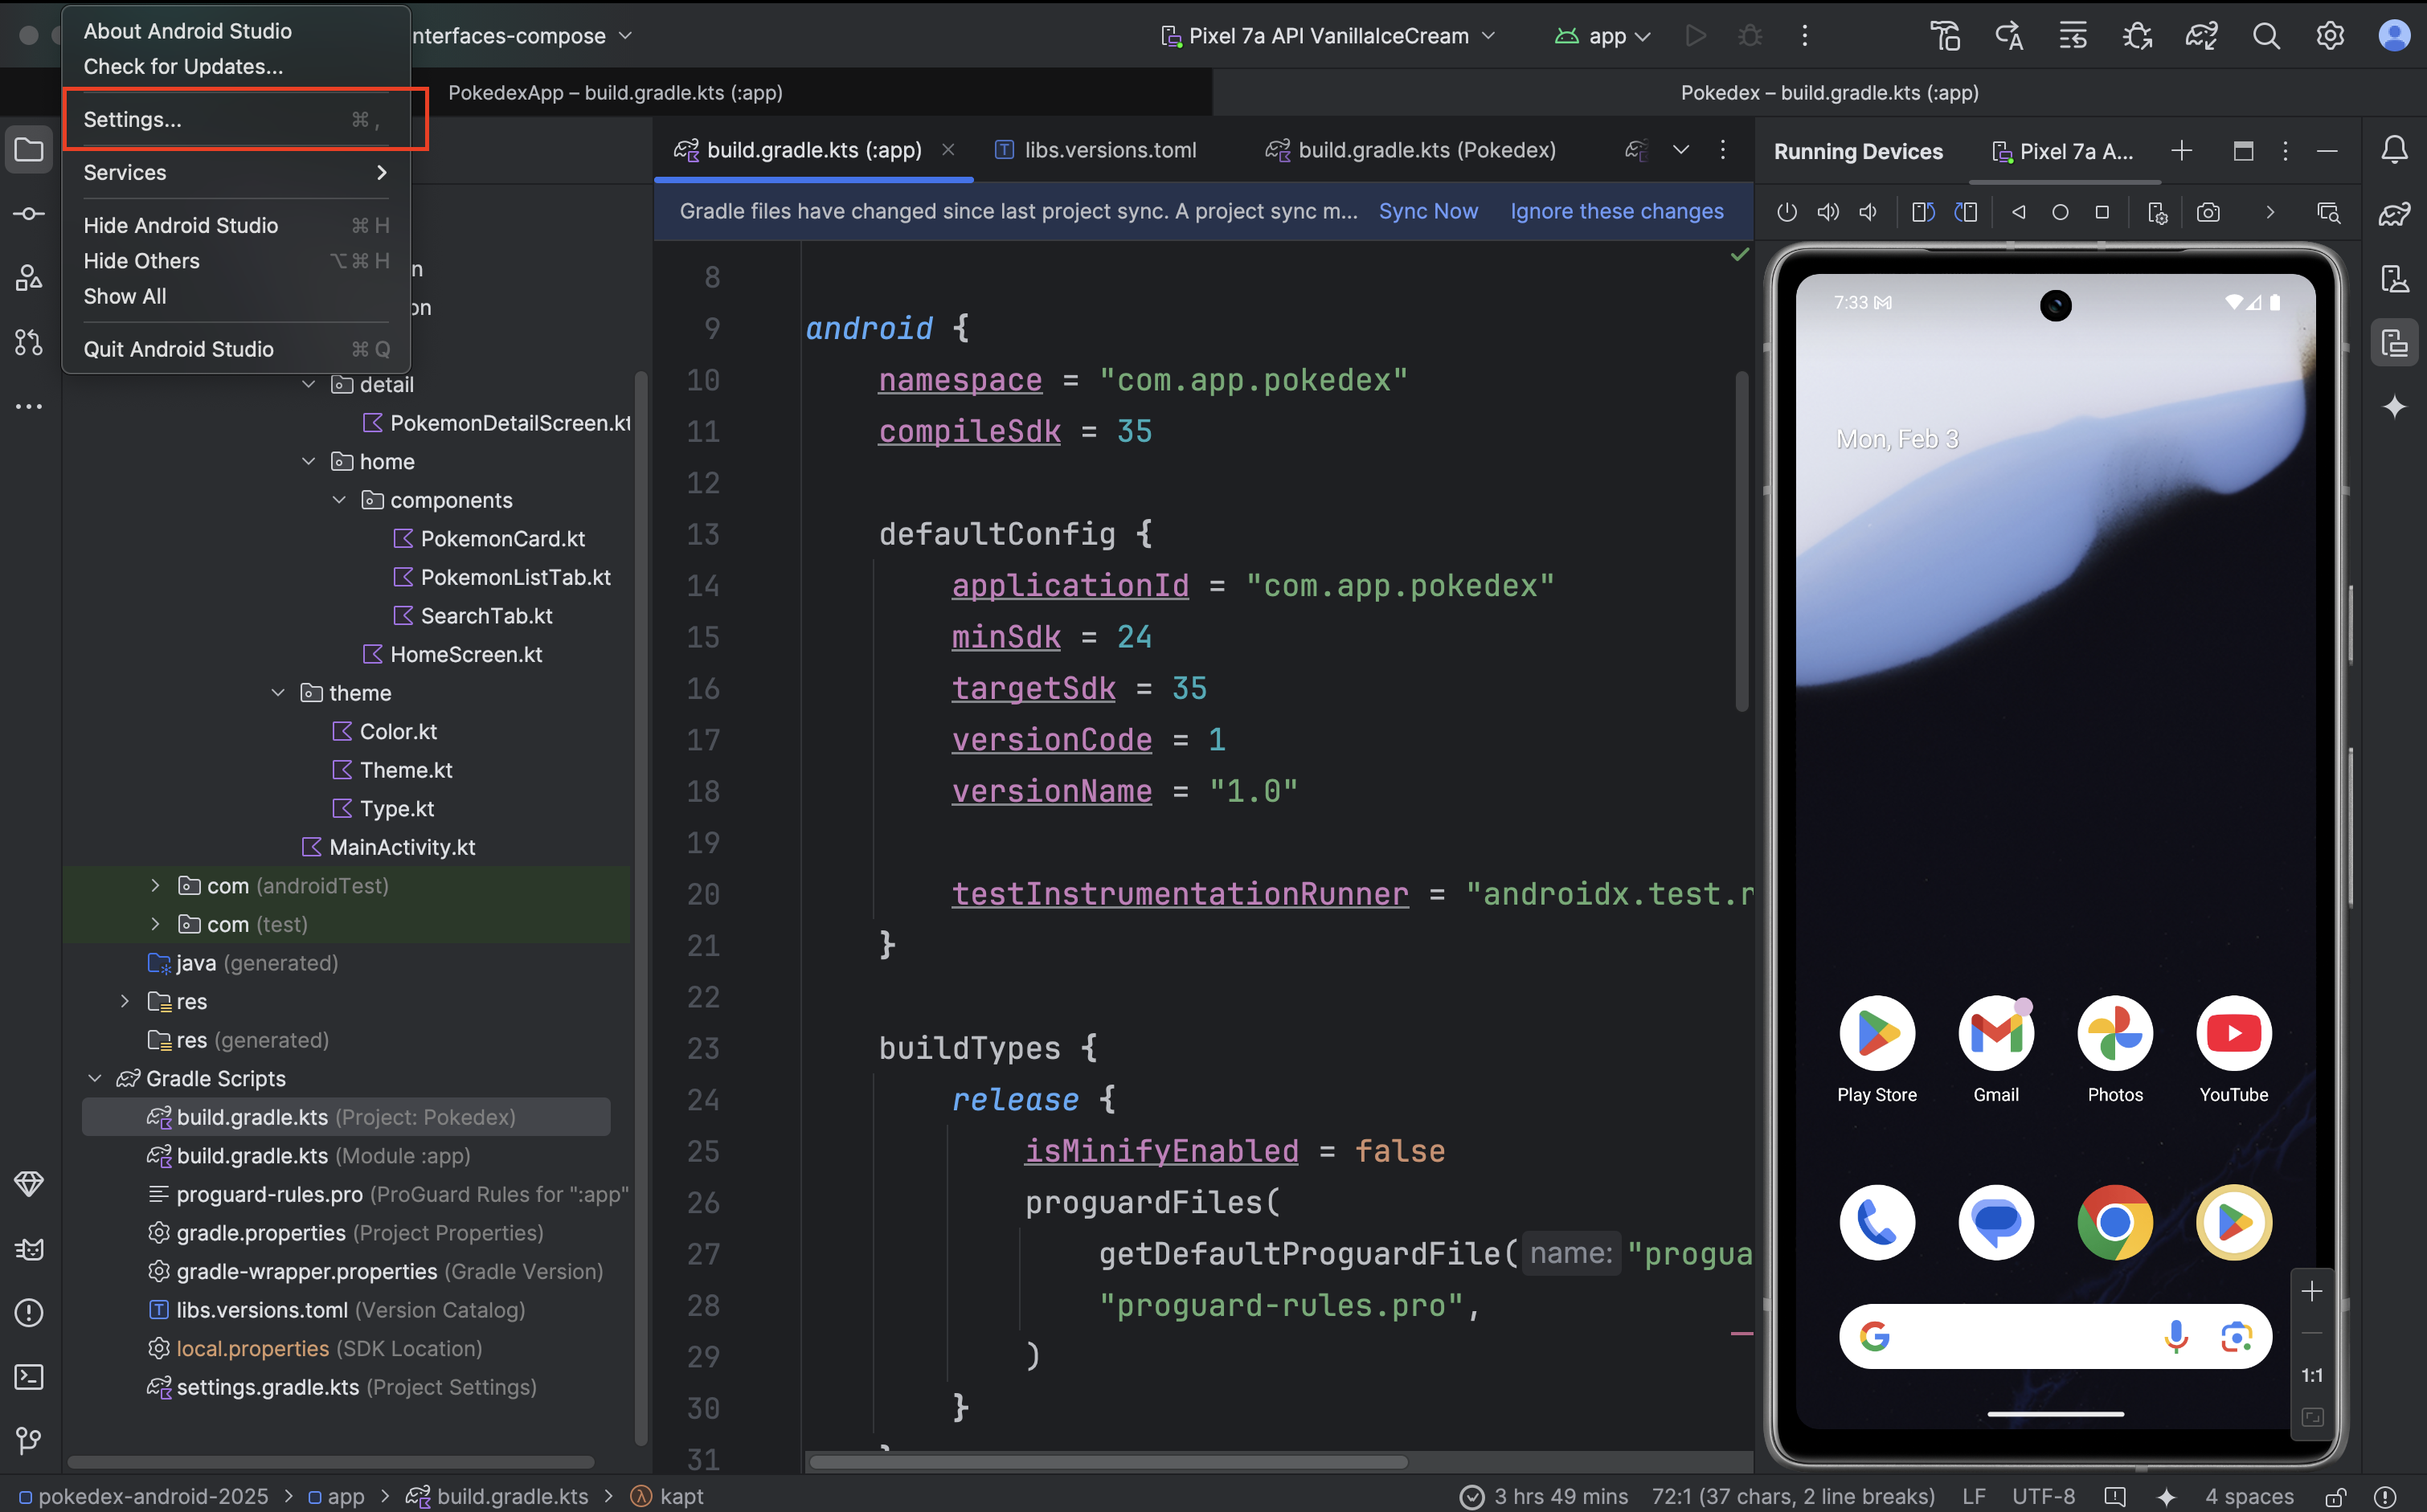Open the Terminal tool window icon
Image resolution: width=2427 pixels, height=1512 pixels.
tap(29, 1377)
